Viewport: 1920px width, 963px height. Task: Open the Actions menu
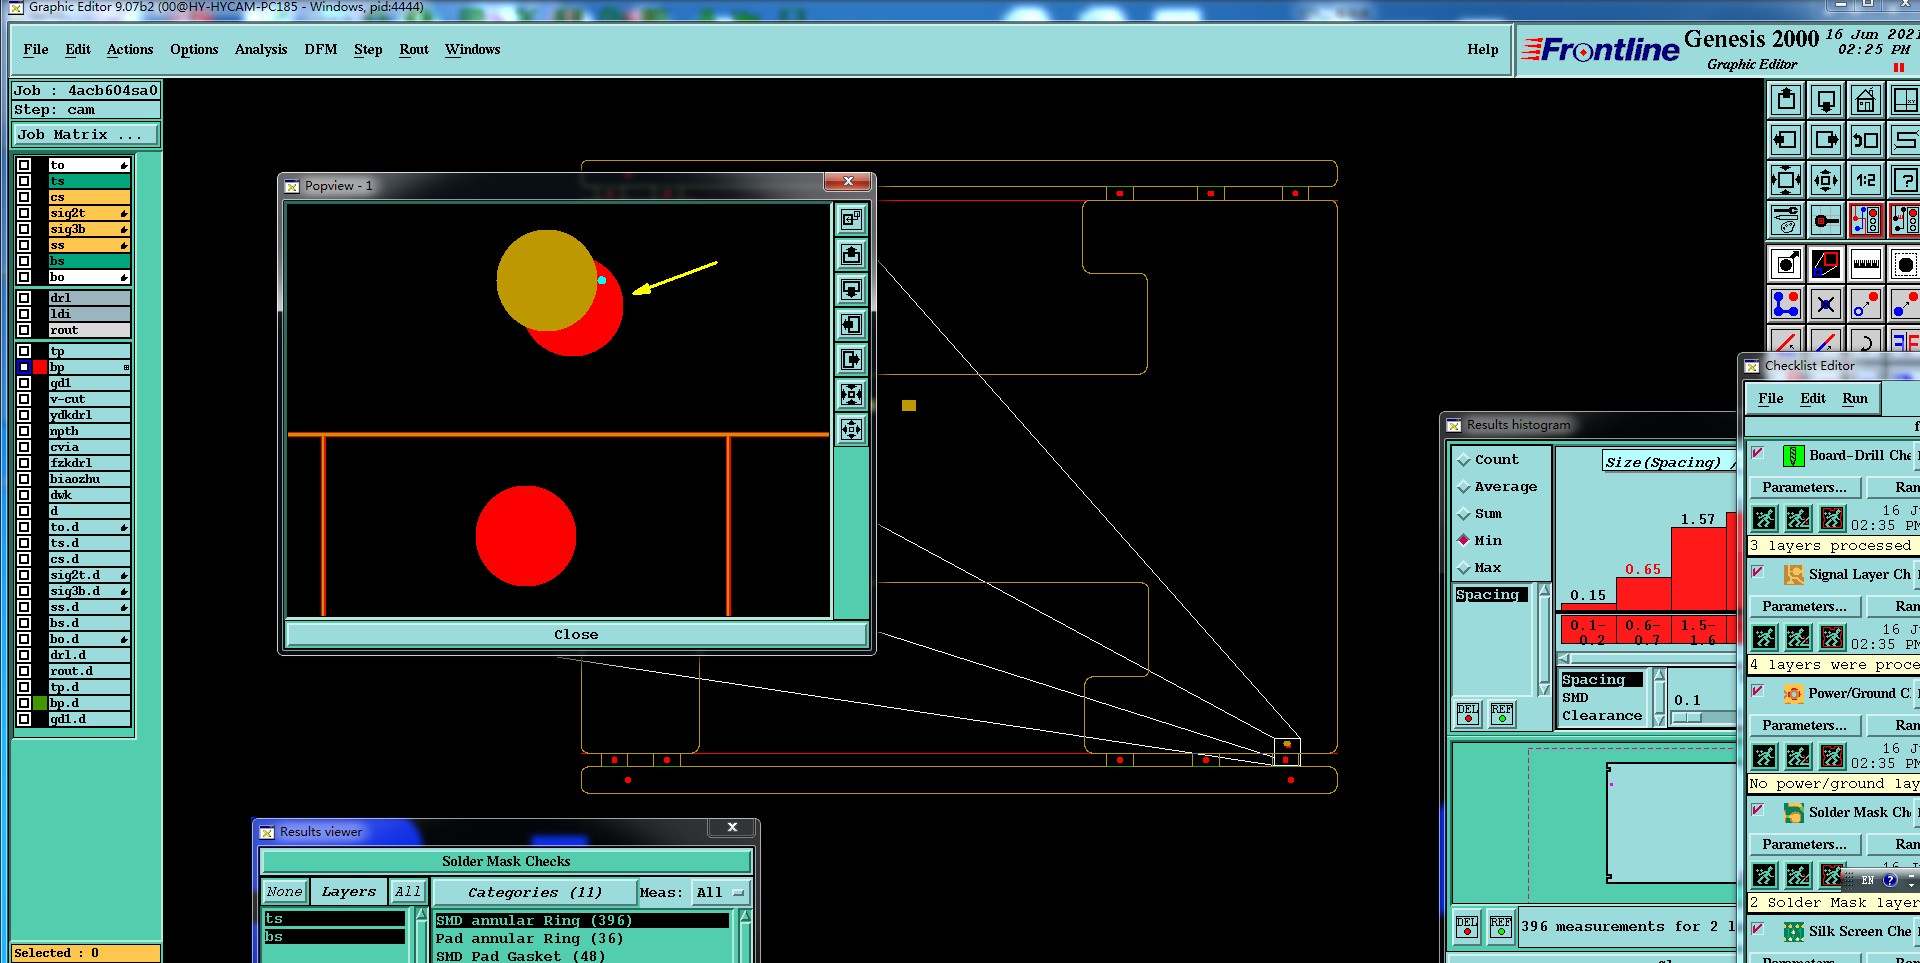pyautogui.click(x=130, y=50)
